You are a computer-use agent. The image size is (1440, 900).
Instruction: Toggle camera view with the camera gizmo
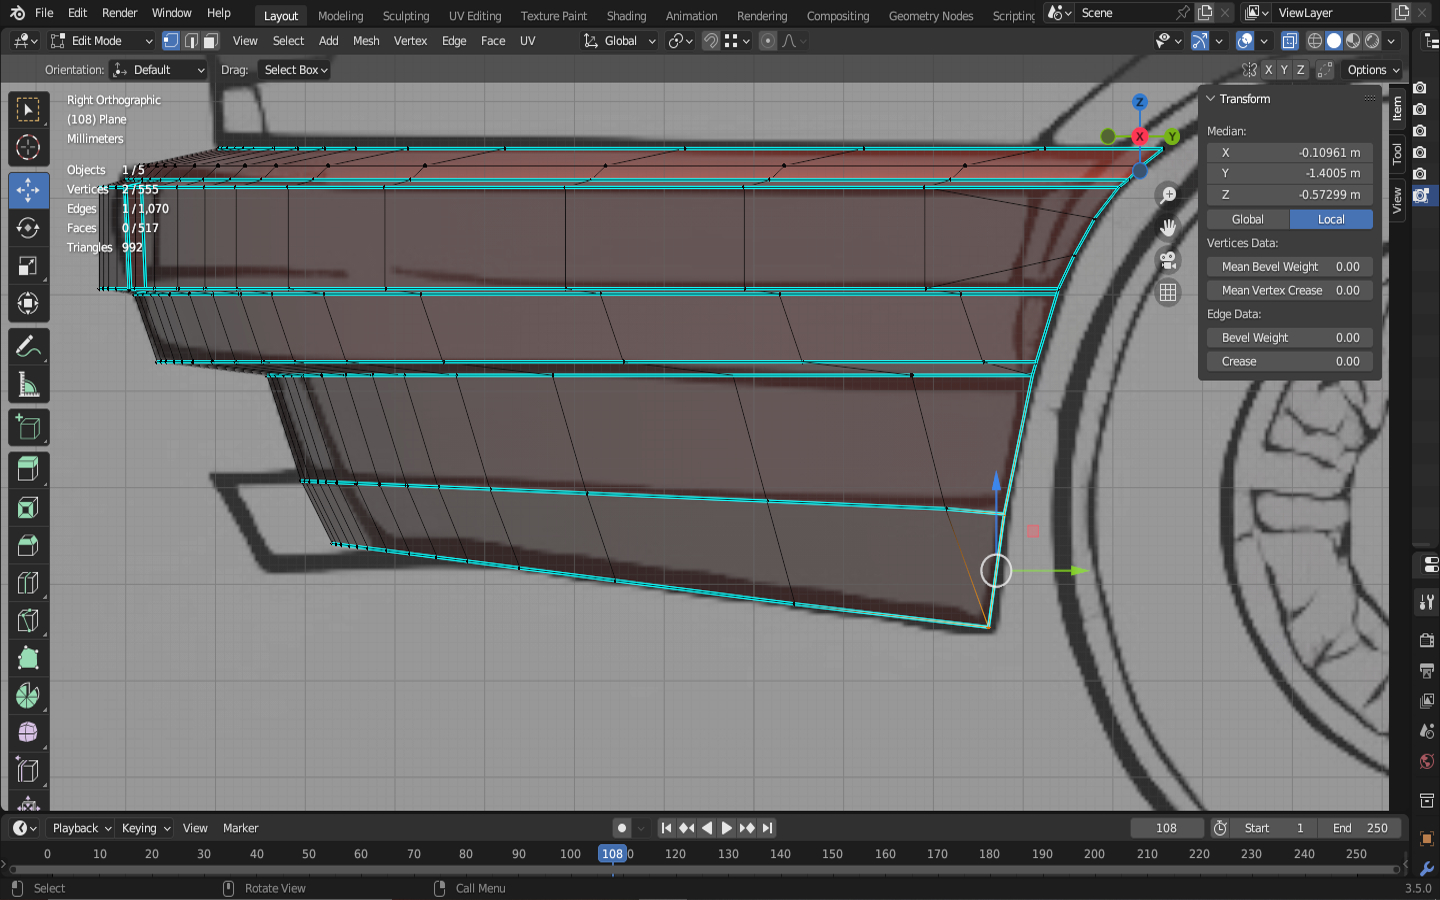pos(1168,261)
